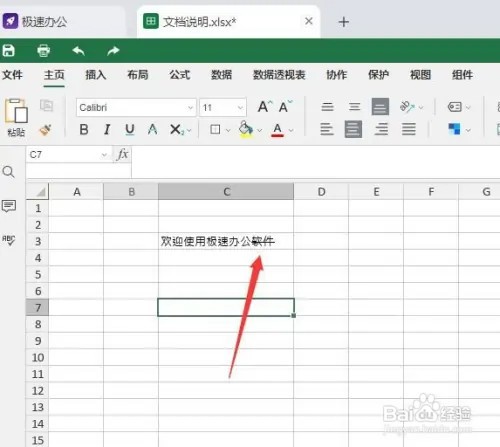Switch to the 布局 tab
The width and height of the screenshot is (500, 447).
click(138, 75)
